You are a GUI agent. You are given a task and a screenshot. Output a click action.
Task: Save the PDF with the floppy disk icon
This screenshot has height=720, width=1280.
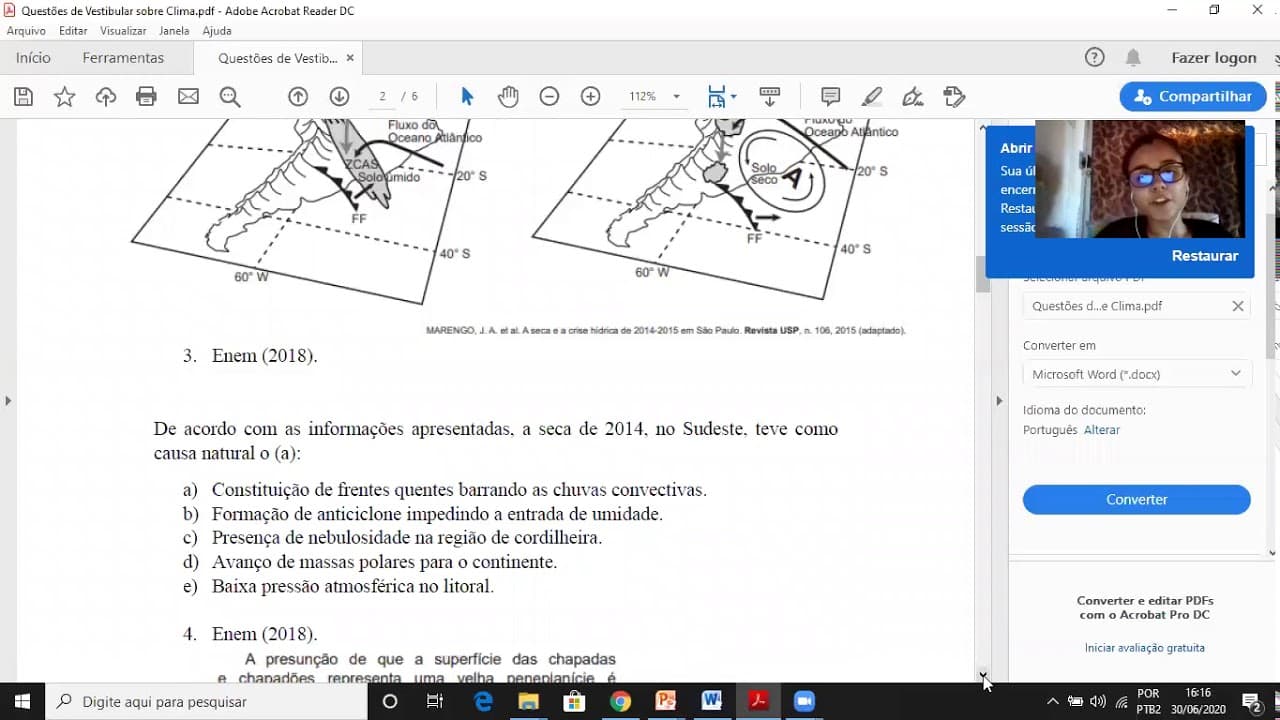point(24,97)
